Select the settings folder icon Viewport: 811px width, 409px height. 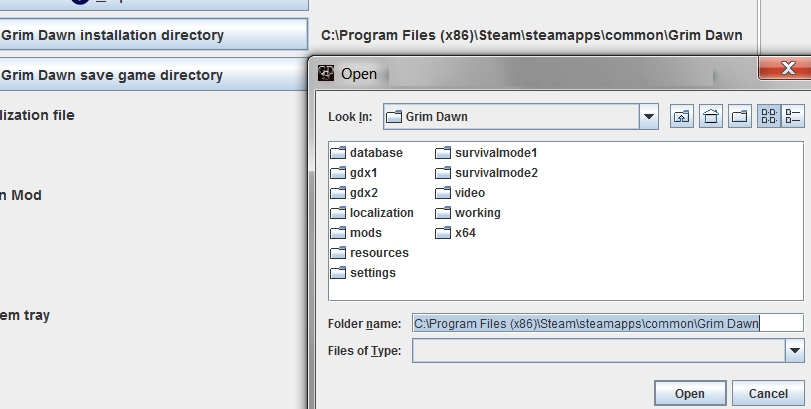coord(338,272)
